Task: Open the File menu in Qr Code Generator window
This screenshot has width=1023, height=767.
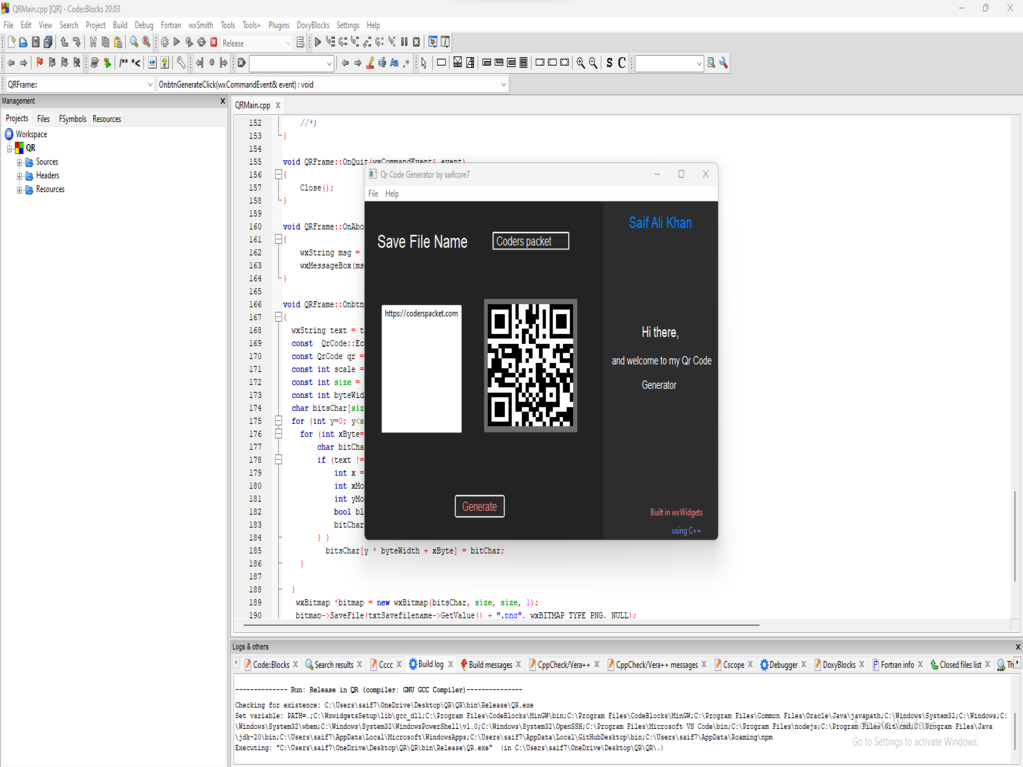Action: coord(373,194)
